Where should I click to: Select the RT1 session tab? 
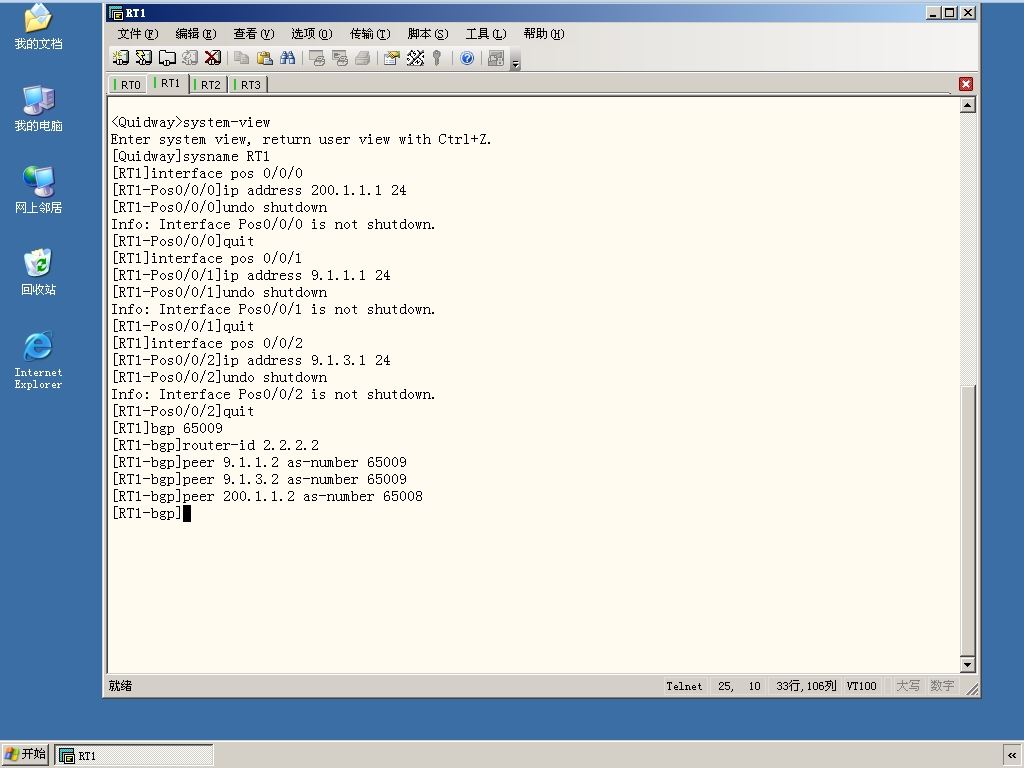coord(168,84)
